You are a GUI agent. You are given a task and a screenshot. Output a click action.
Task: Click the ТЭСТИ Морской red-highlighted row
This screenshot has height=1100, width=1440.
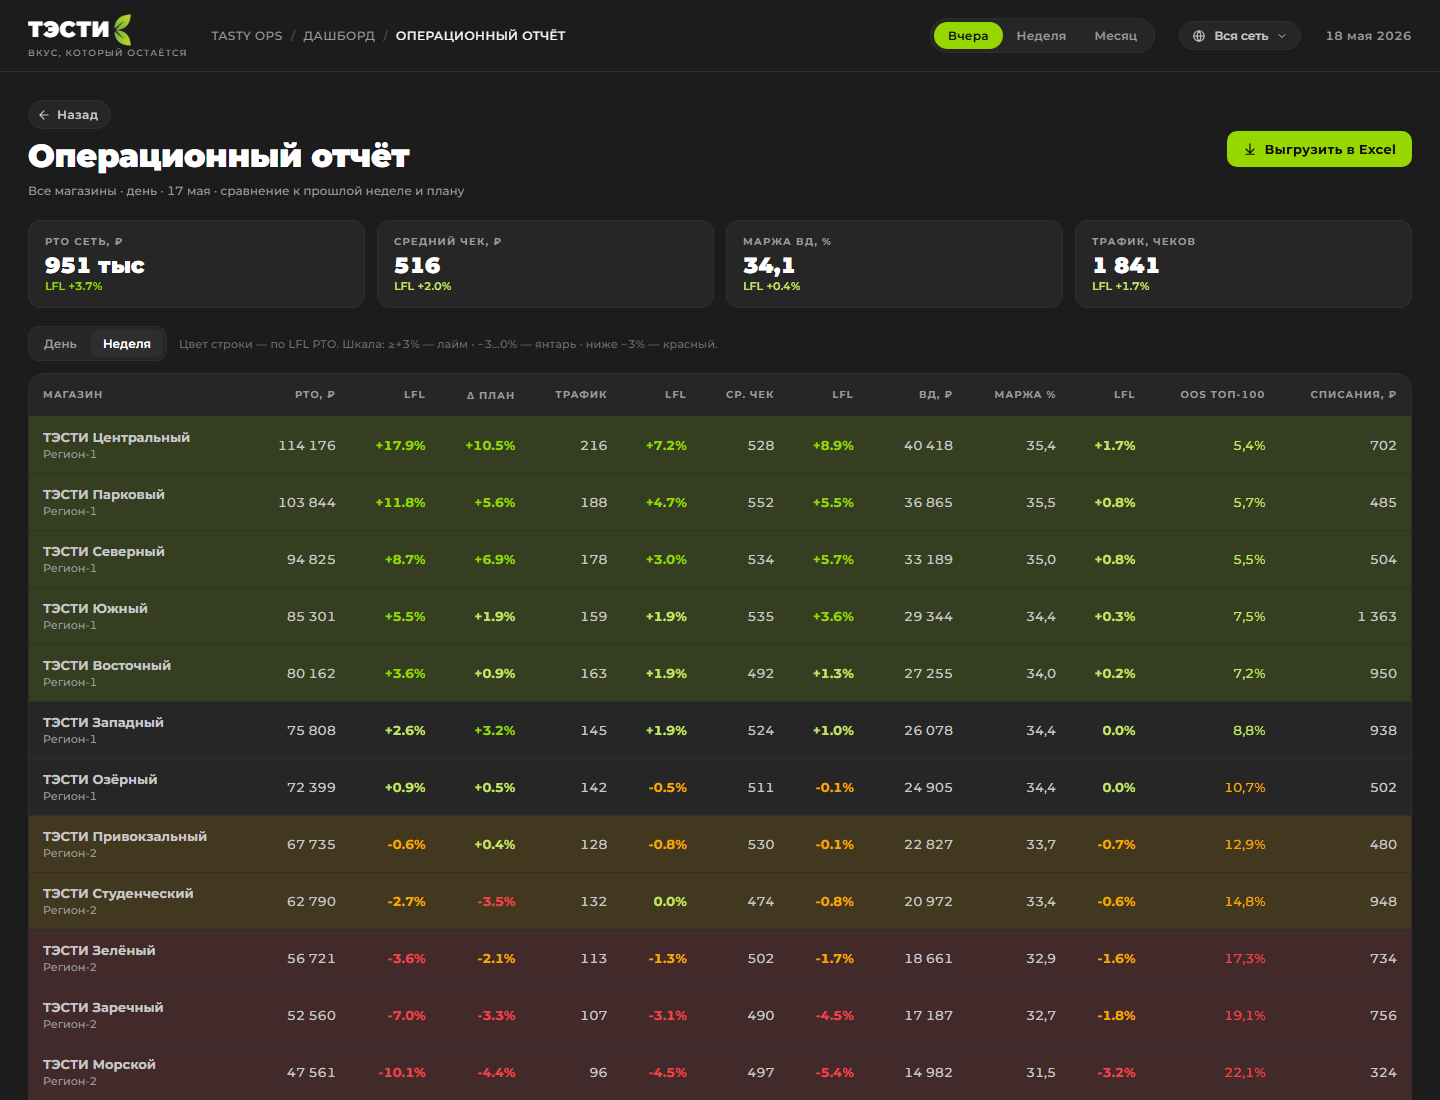coord(720,1072)
